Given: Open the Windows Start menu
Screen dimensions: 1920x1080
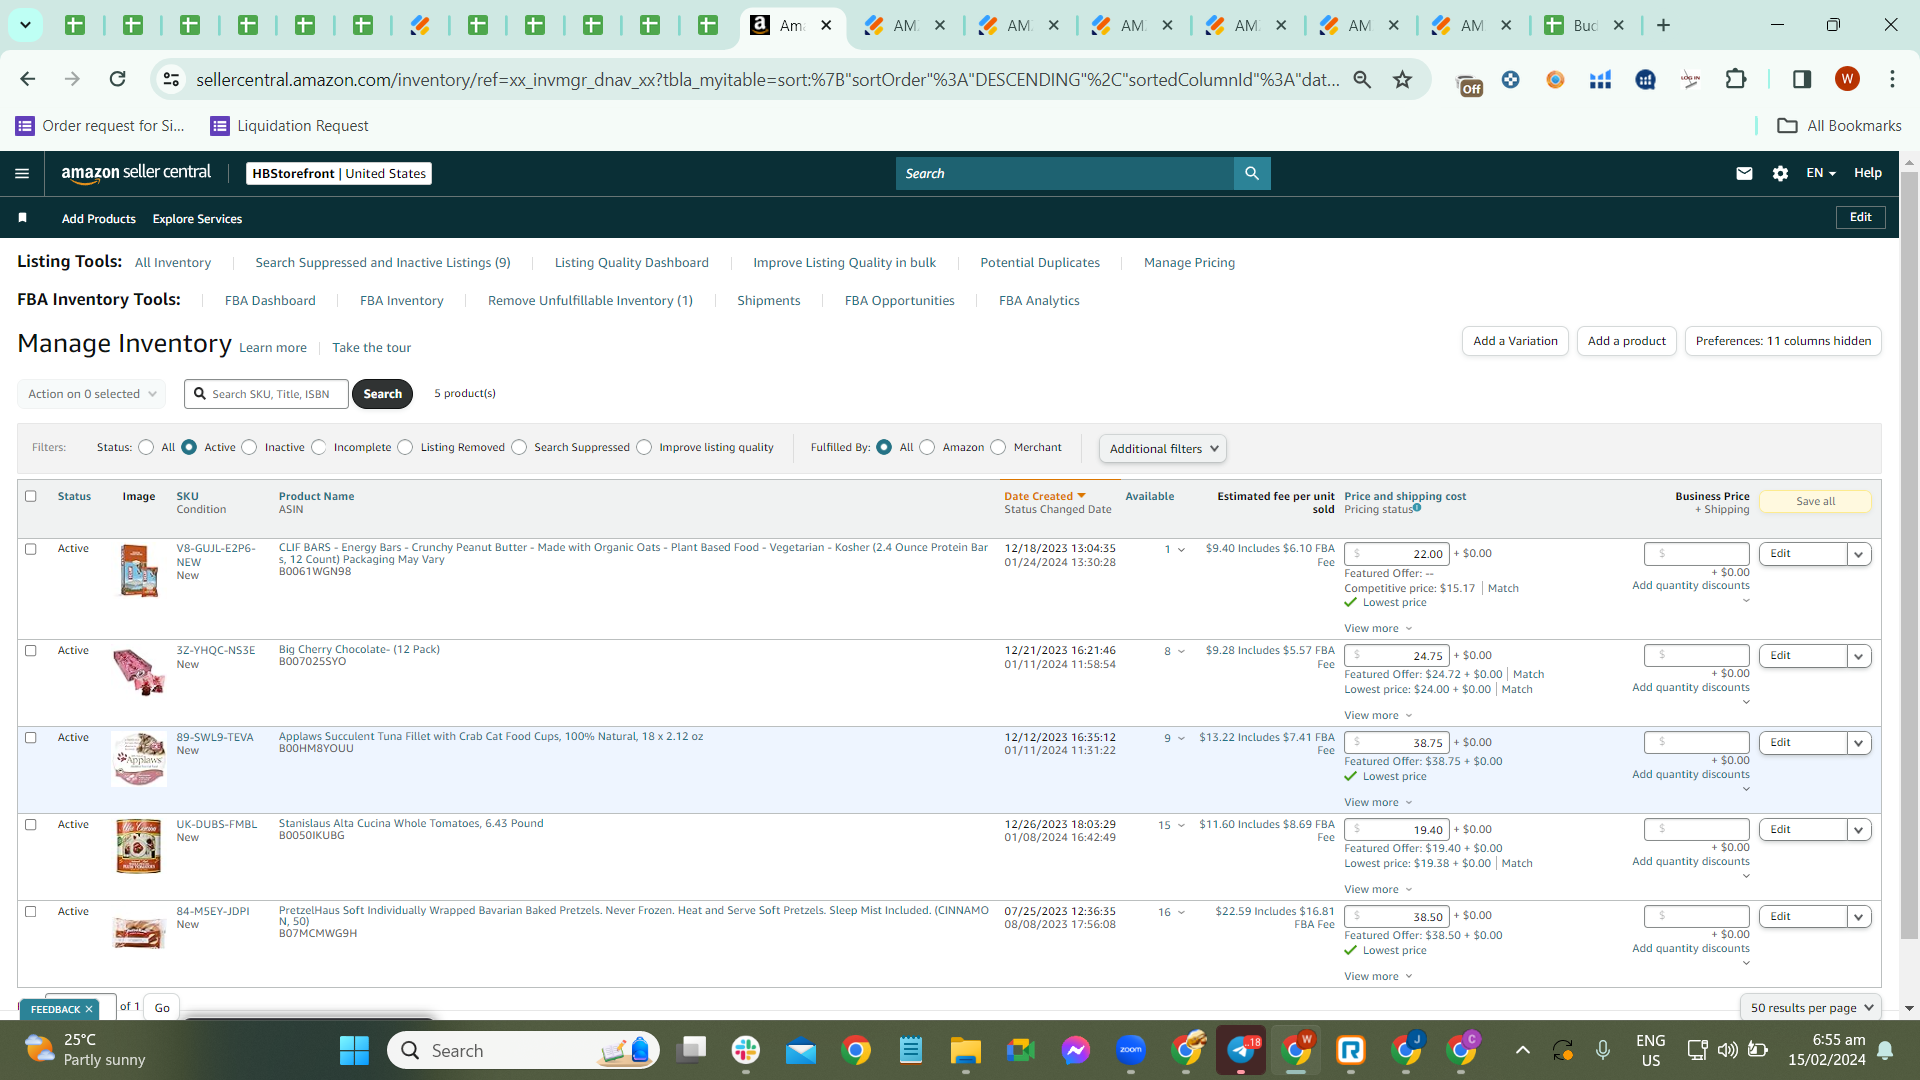Looking at the screenshot, I should tap(354, 1050).
